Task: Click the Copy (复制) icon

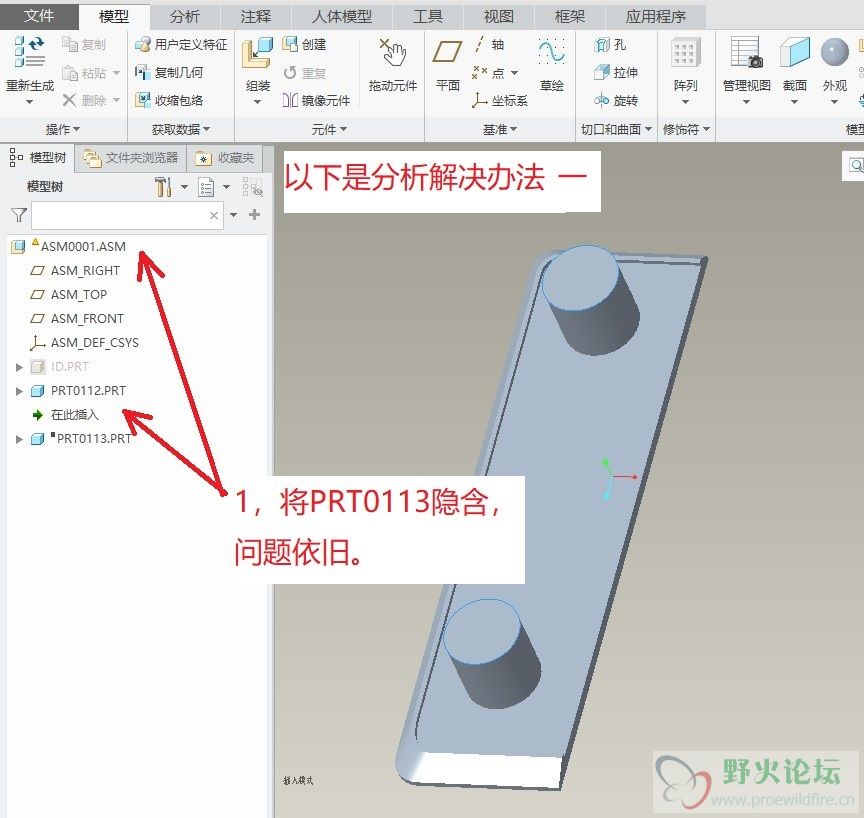Action: 70,44
